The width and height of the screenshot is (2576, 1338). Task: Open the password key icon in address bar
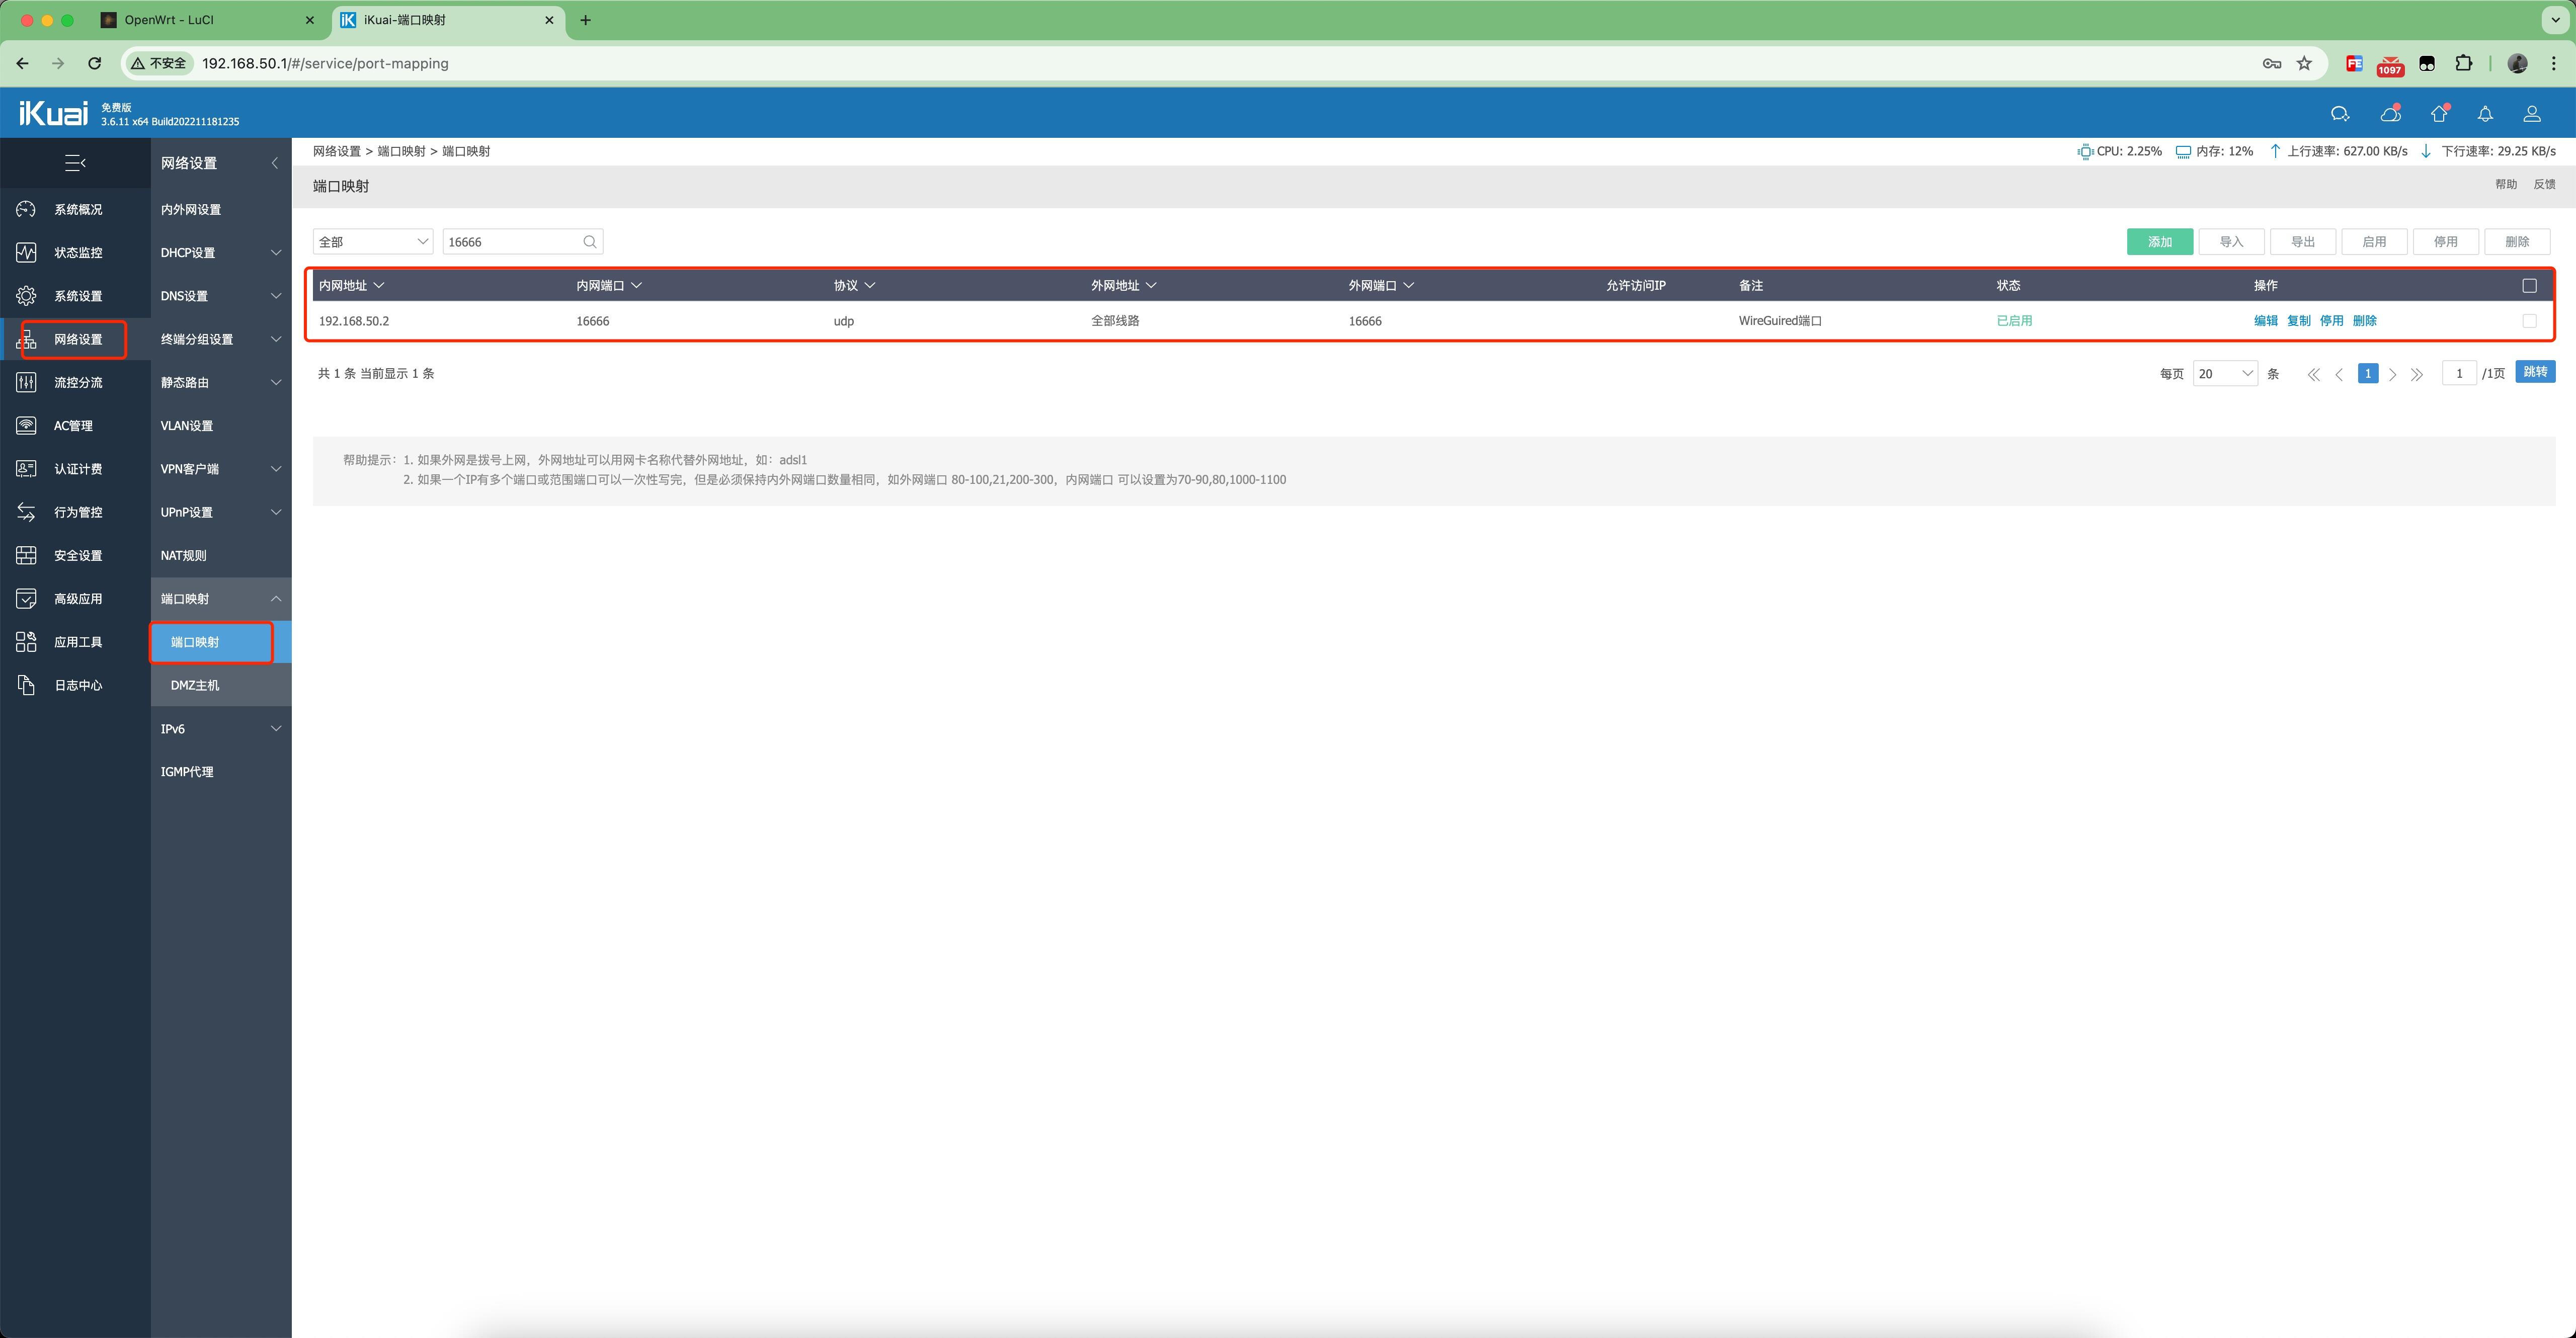pyautogui.click(x=2271, y=63)
